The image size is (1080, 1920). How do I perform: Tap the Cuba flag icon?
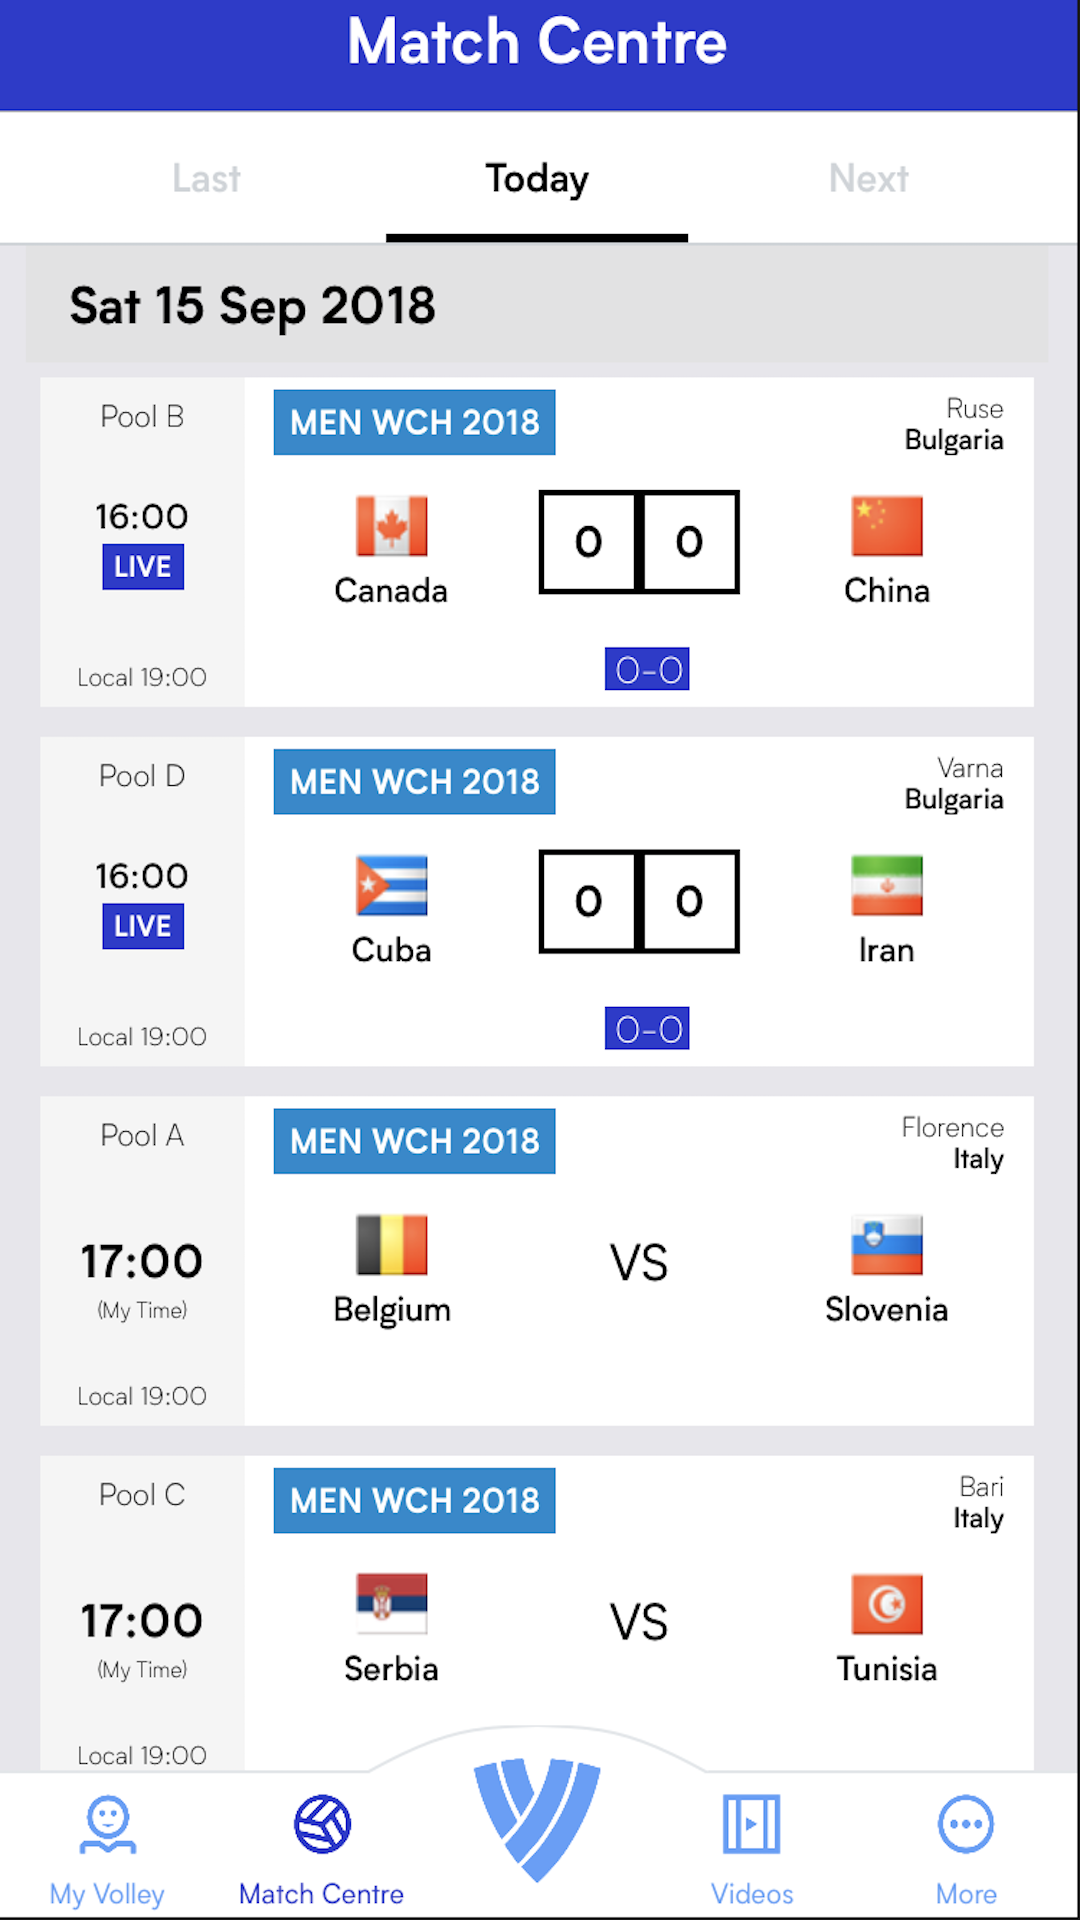pyautogui.click(x=391, y=885)
